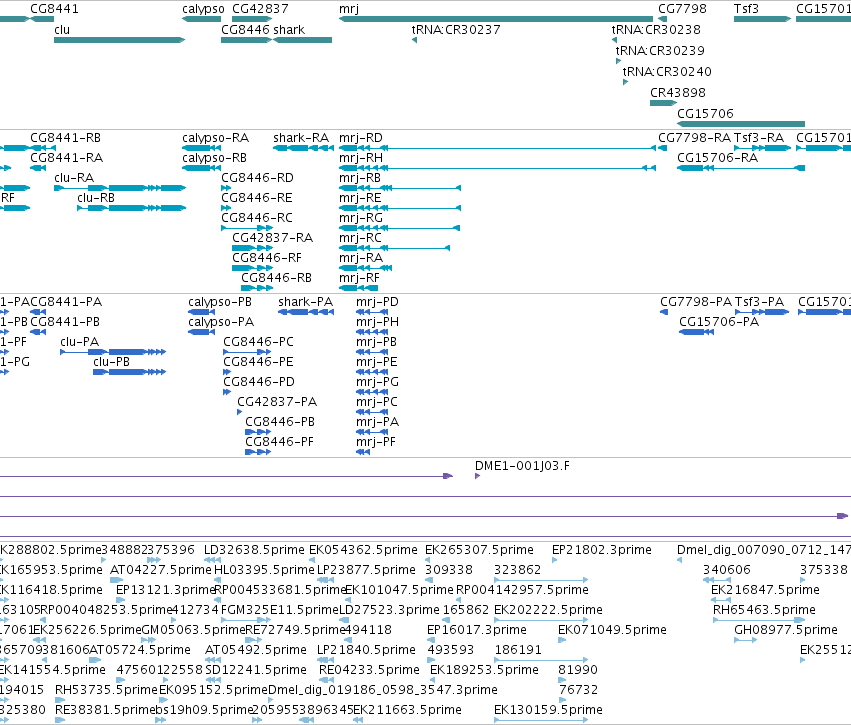The height and width of the screenshot is (725, 851).
Task: Select the CR43898 gene label
Action: (x=678, y=93)
